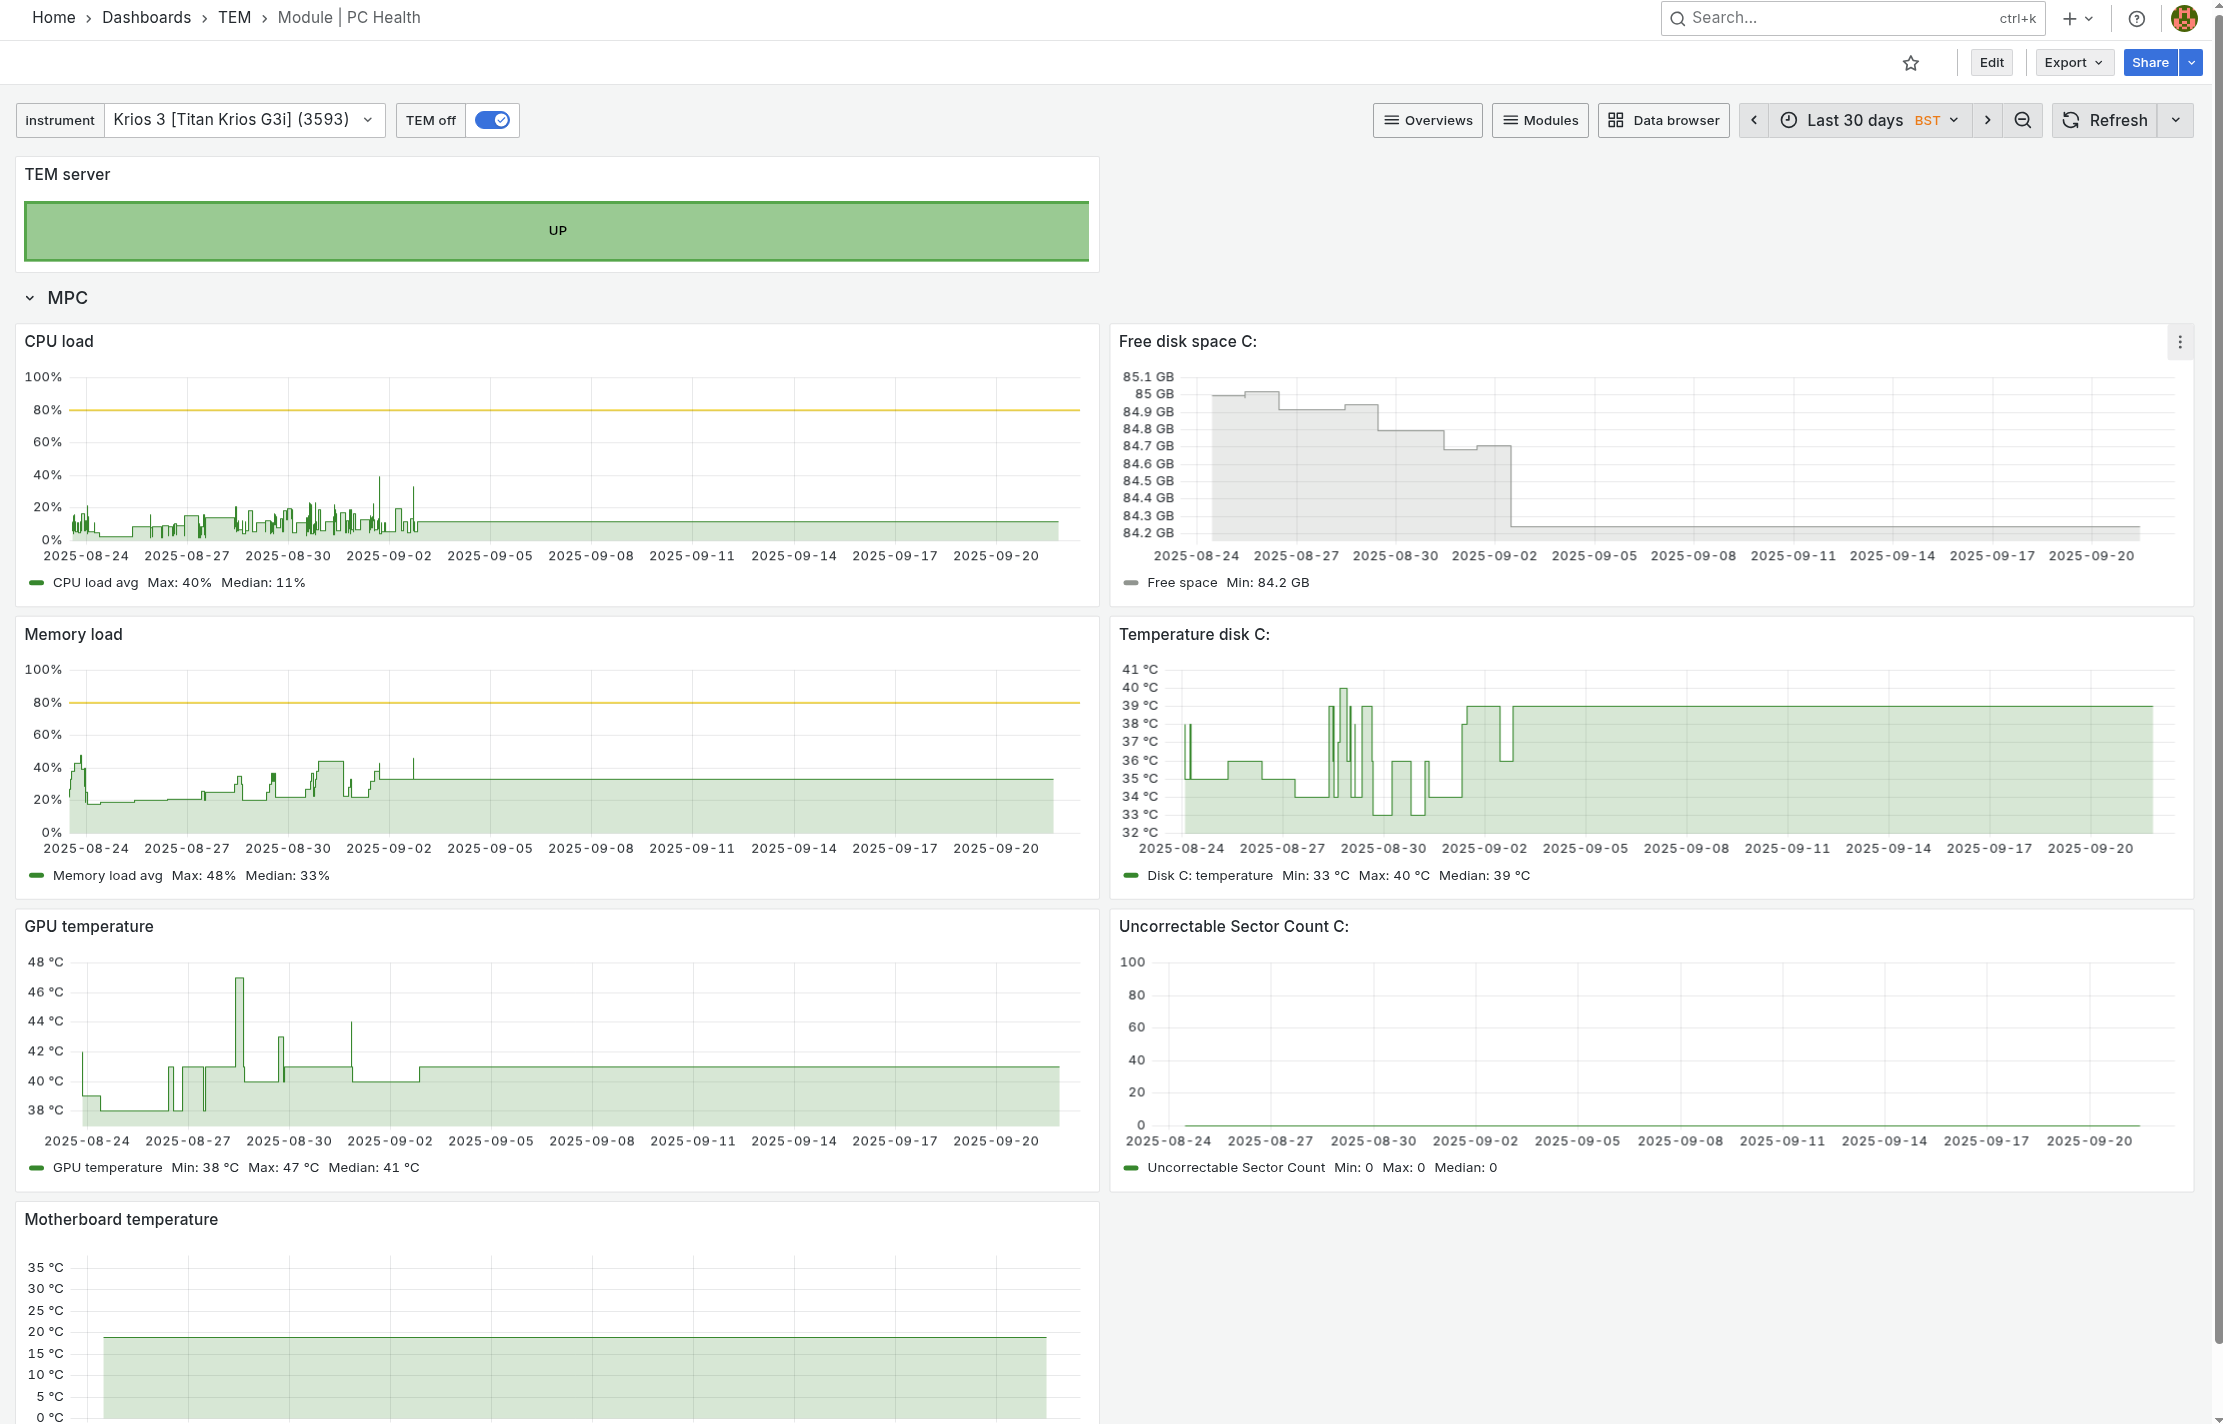Go to Dashboards breadcrumb
2223x1424 pixels.
(146, 18)
